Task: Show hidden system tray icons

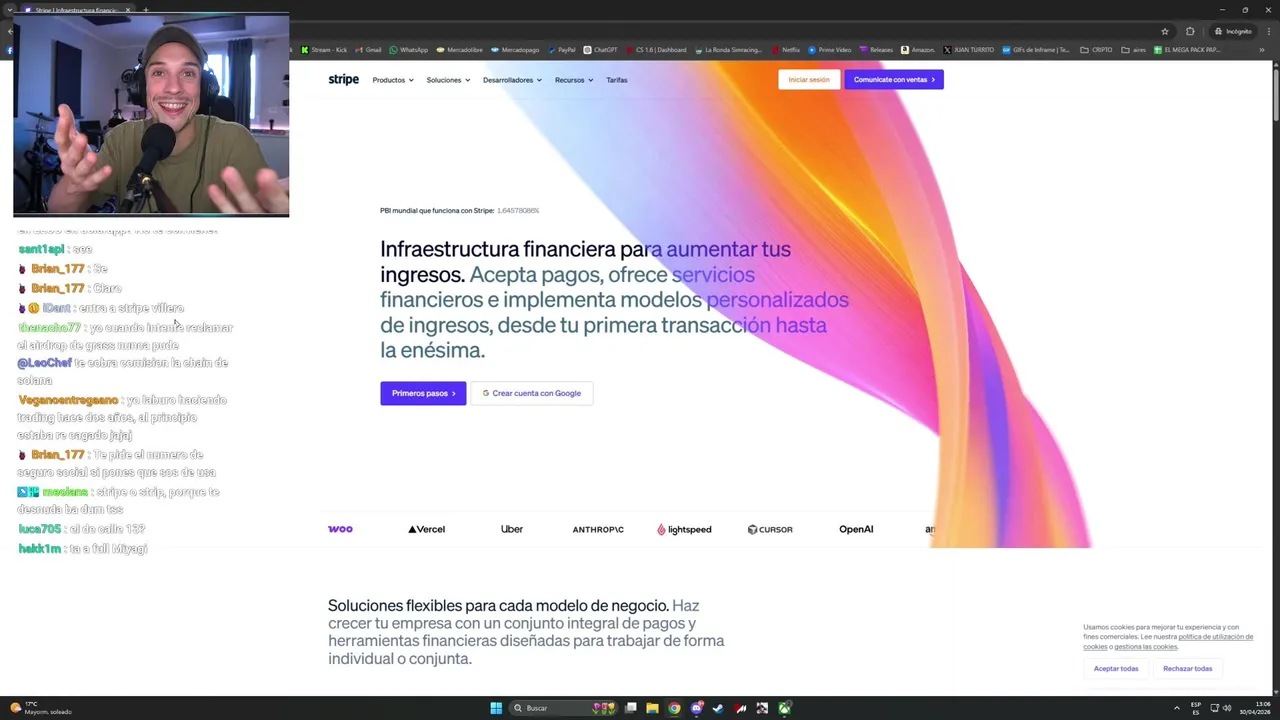Action: (x=1177, y=708)
